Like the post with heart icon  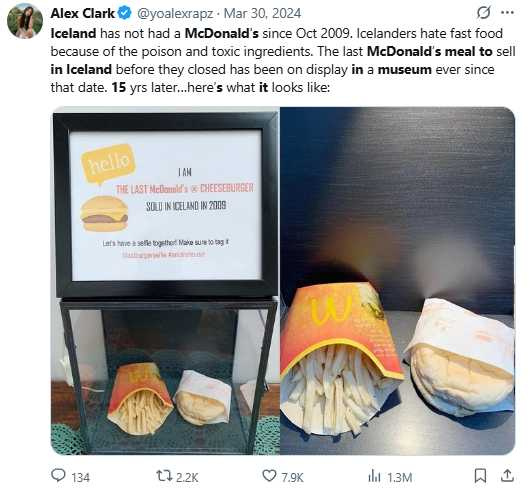(270, 476)
